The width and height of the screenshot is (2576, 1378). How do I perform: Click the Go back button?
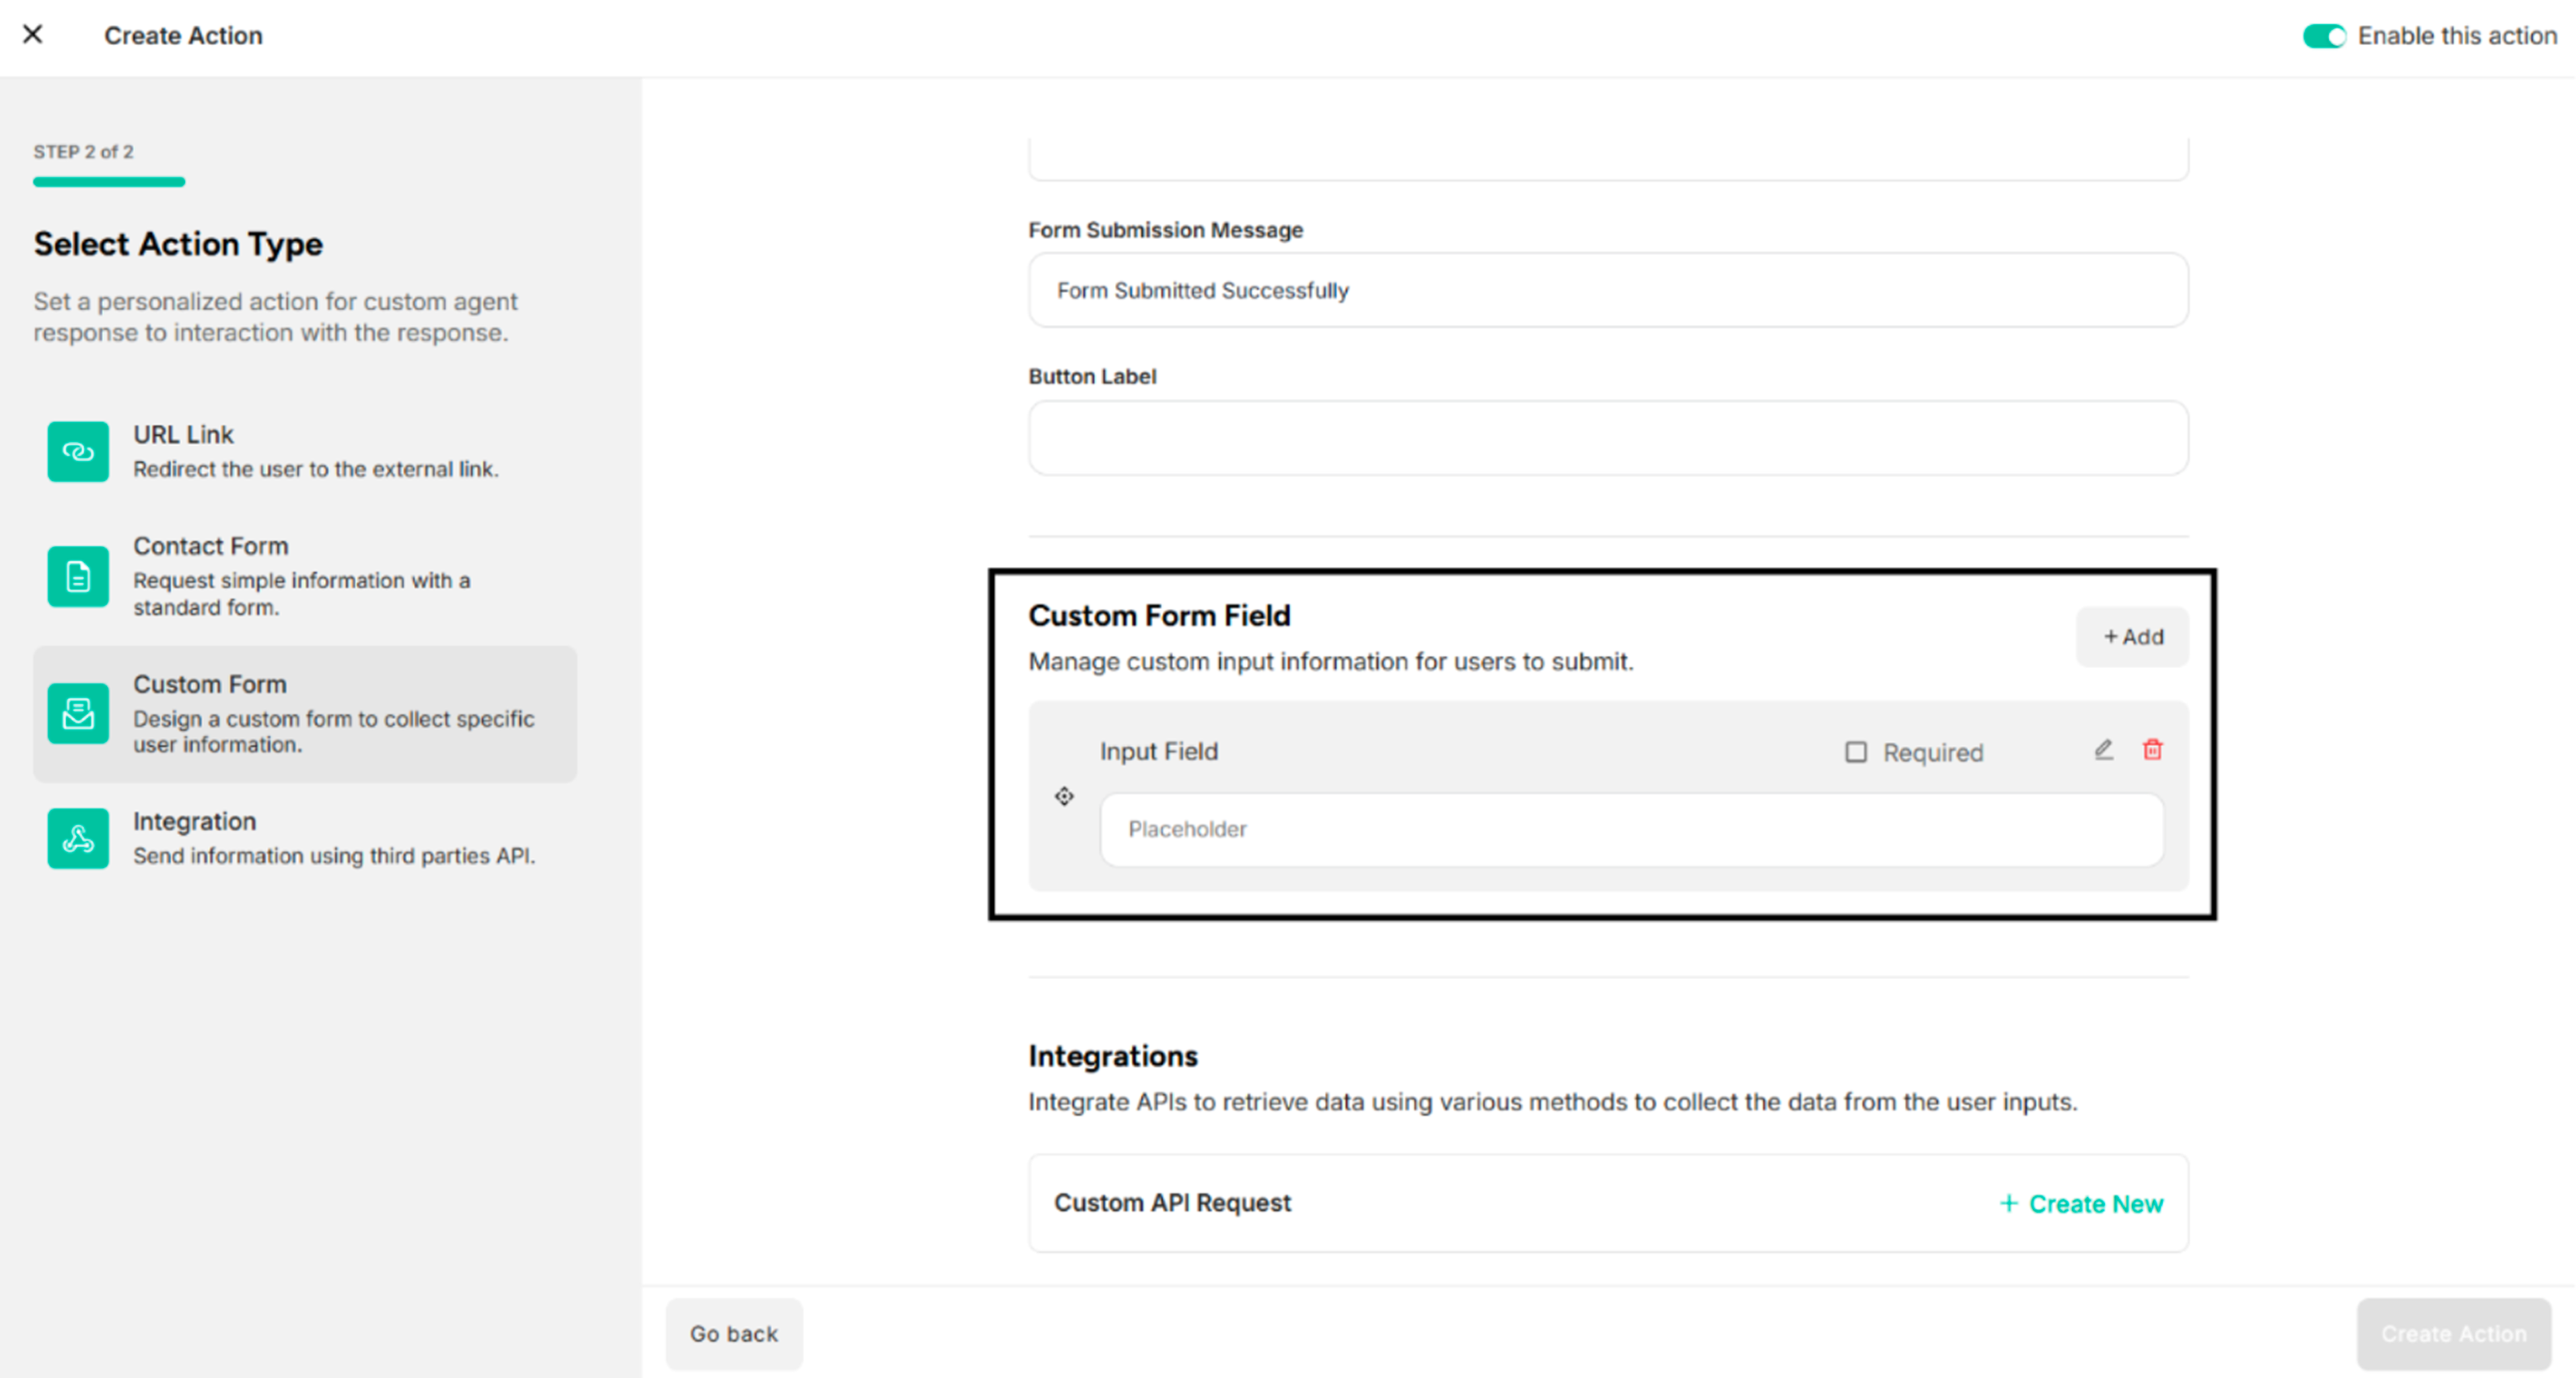(734, 1333)
